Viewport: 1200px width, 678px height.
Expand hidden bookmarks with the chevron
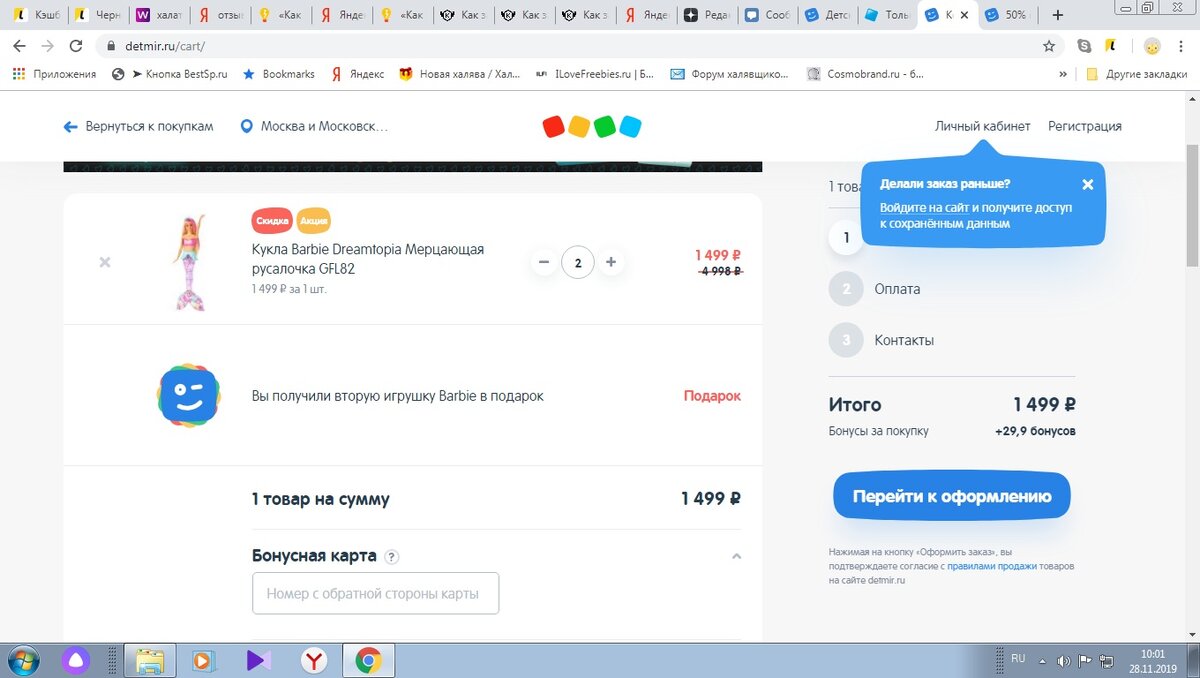click(x=1063, y=74)
